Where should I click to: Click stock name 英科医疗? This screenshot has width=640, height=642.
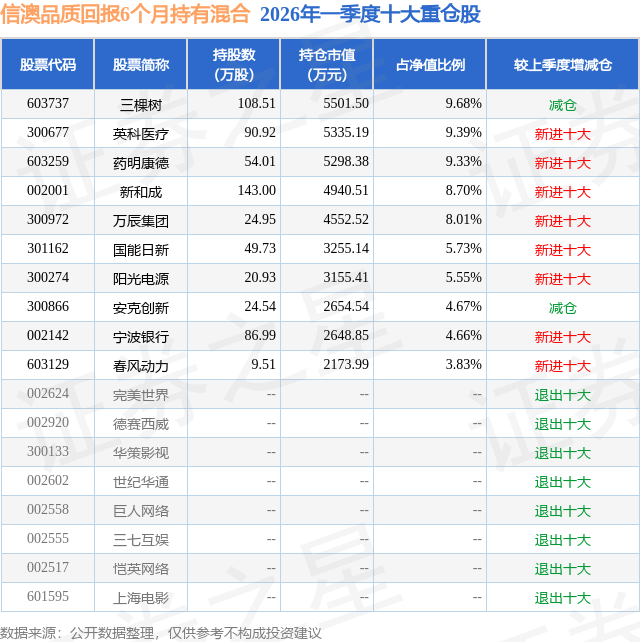[x=141, y=134]
